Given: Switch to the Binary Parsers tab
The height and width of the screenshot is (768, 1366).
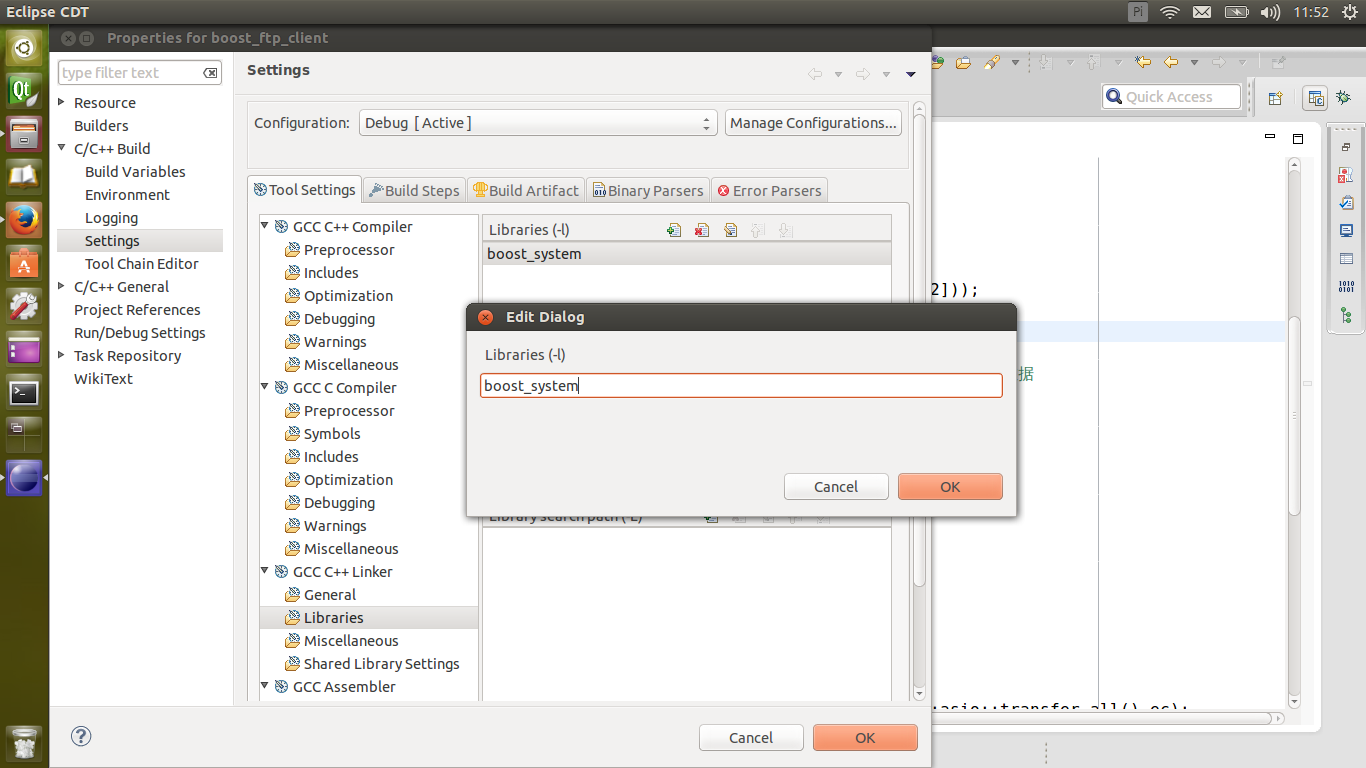Looking at the screenshot, I should [x=648, y=190].
